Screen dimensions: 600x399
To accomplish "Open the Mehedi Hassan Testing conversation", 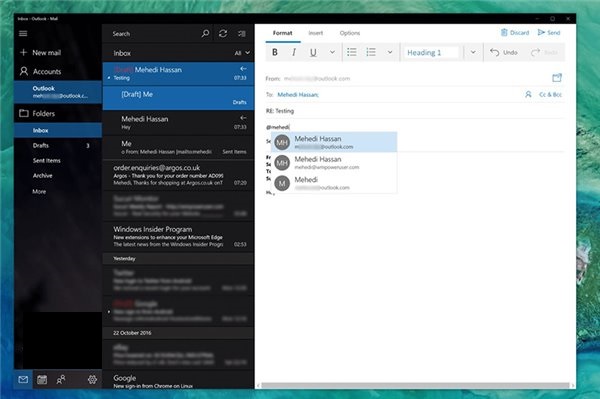I will click(x=178, y=73).
